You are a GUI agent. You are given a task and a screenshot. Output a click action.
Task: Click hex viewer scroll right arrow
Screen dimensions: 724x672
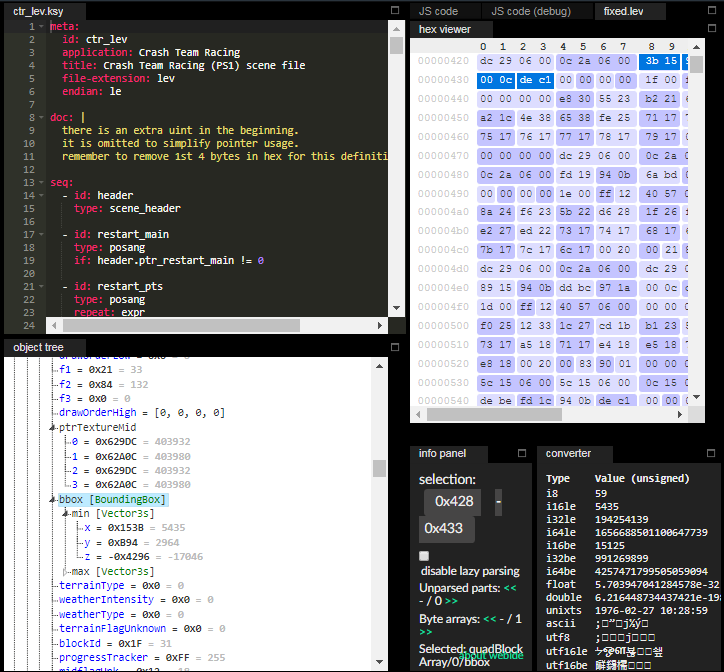click(x=680, y=415)
